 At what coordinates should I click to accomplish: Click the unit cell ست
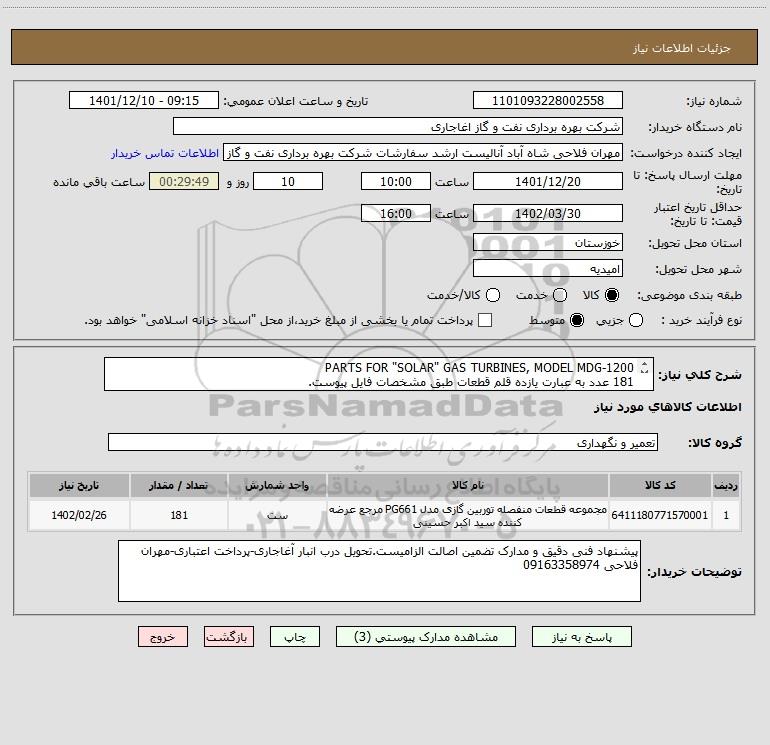click(277, 515)
